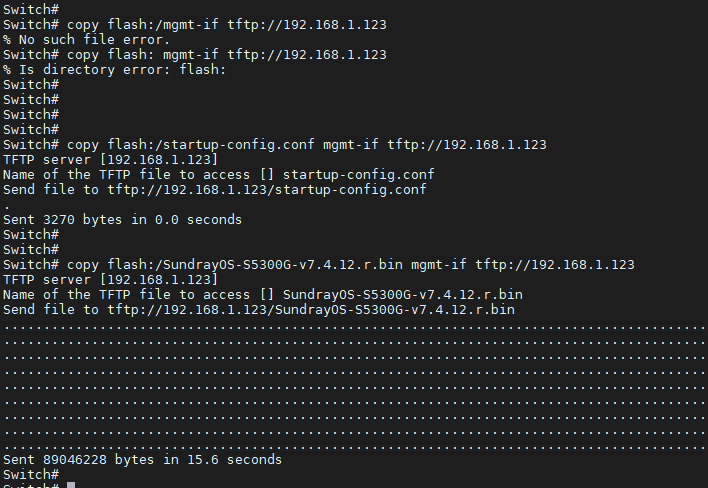Image resolution: width=708 pixels, height=488 pixels.
Task: Click the single progress dot above "Sent 3270 bytes"
Action: coord(6,206)
